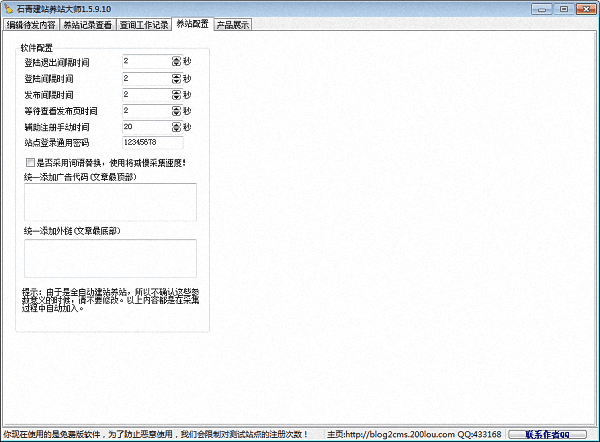This screenshot has height=442, width=600.
Task: Click the 登陆退出间隔时间 value field
Action: [x=145, y=61]
